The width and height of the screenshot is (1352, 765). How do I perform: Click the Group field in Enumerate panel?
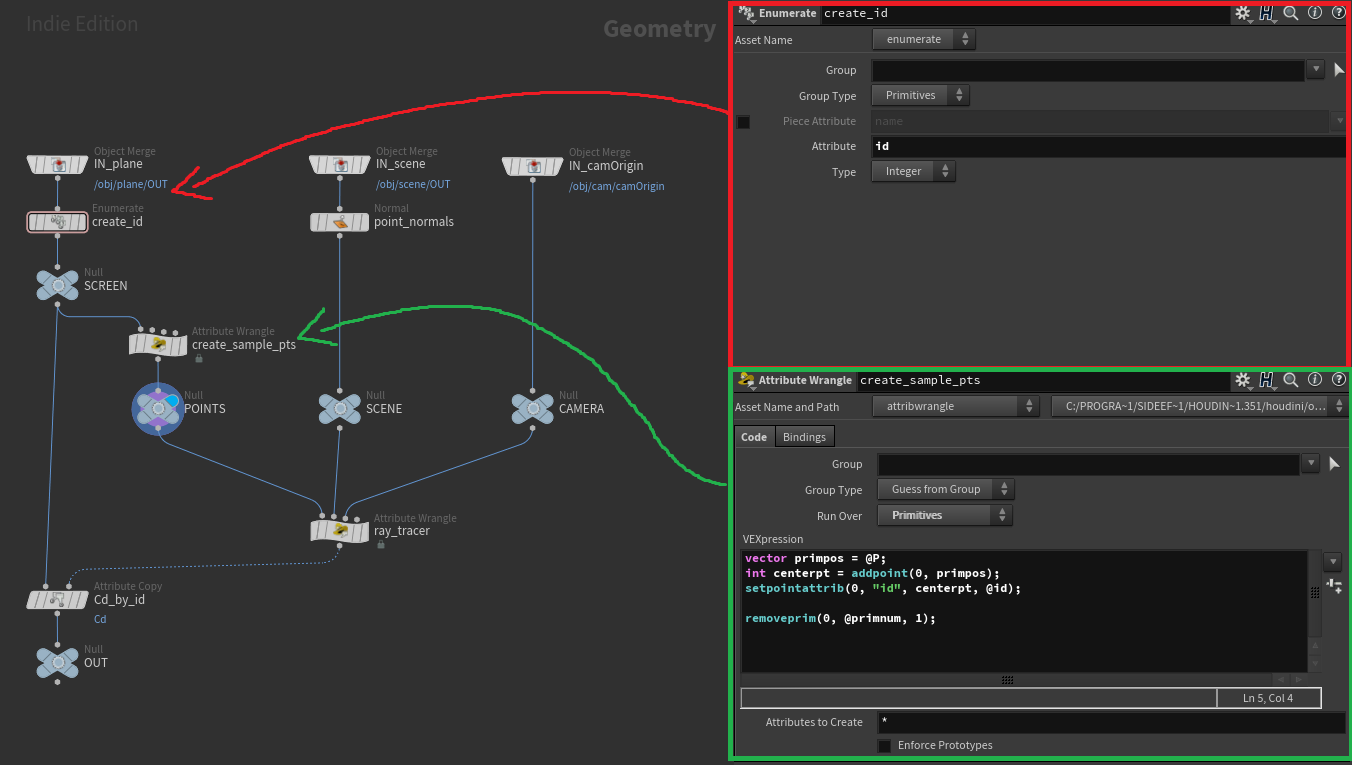1088,70
